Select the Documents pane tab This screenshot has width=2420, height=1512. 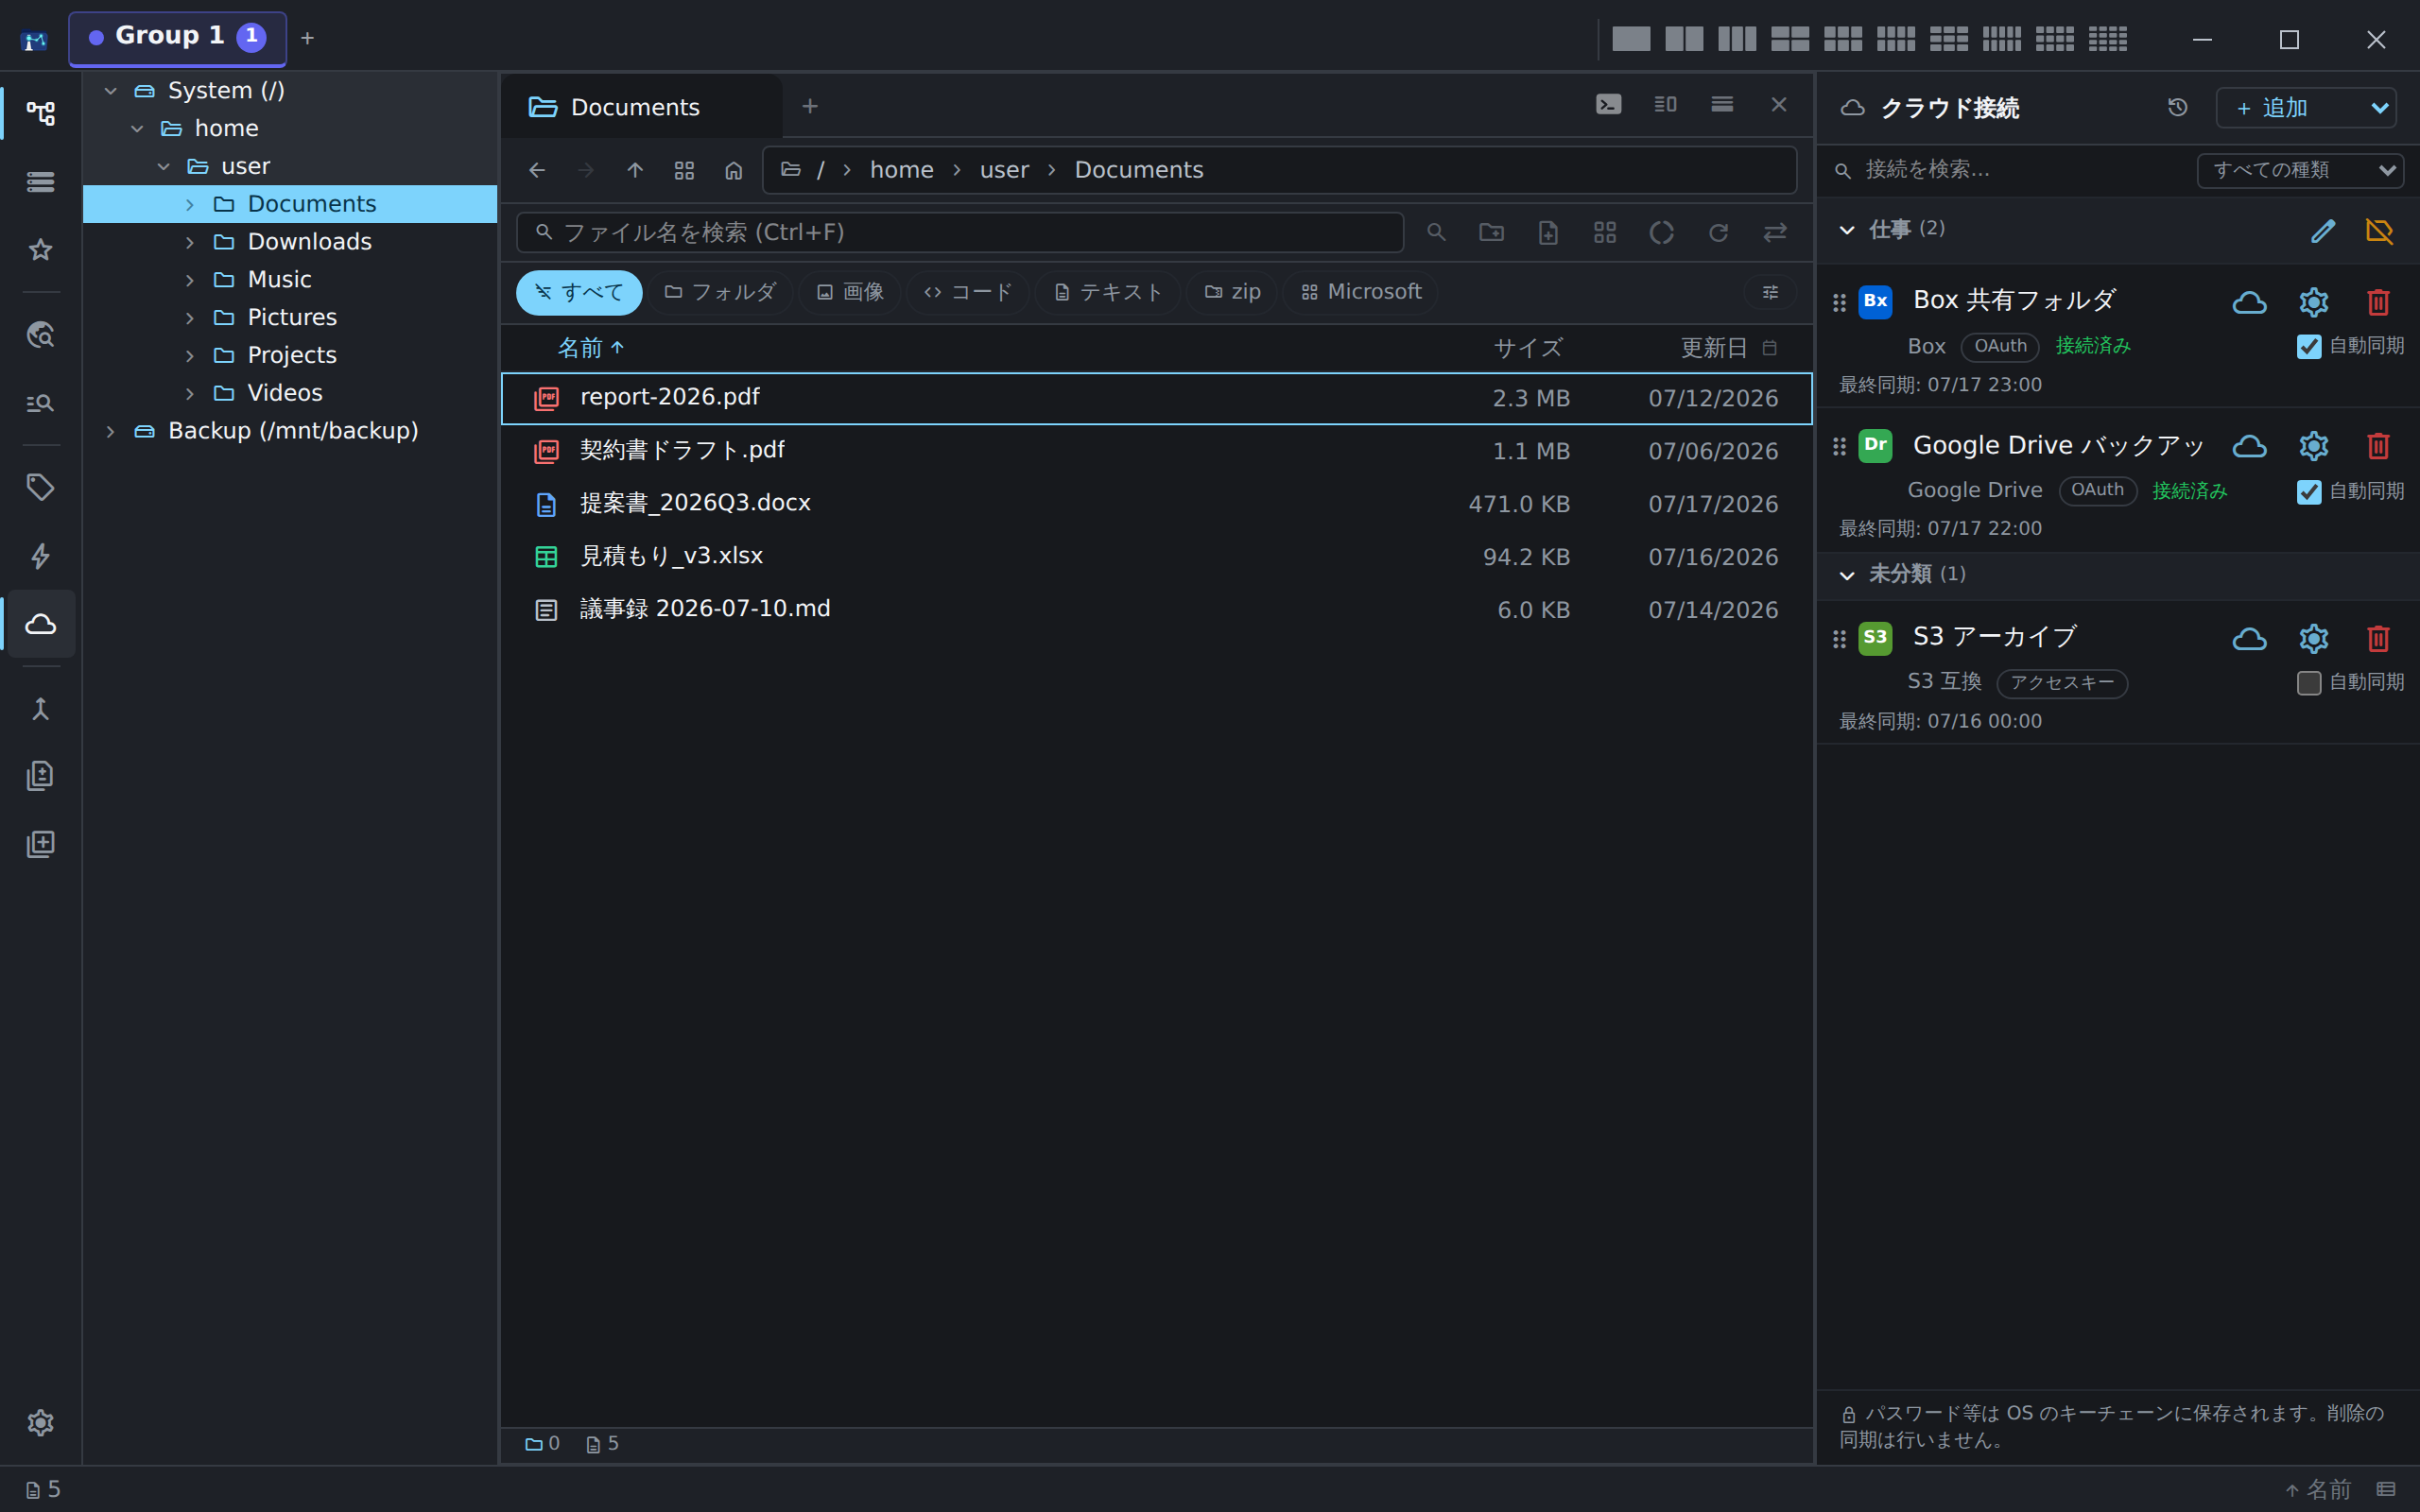(x=640, y=107)
